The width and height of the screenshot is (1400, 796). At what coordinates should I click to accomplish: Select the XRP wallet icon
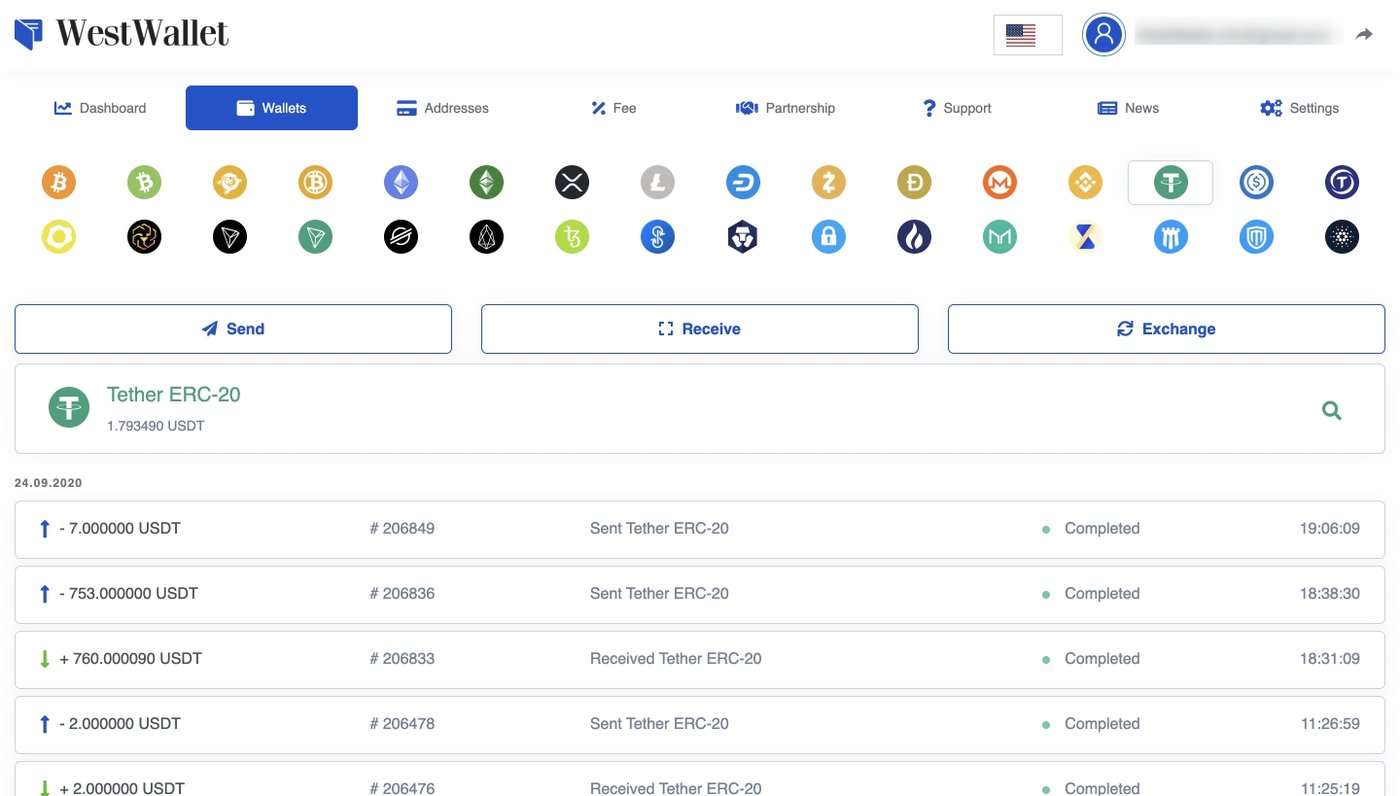[572, 183]
